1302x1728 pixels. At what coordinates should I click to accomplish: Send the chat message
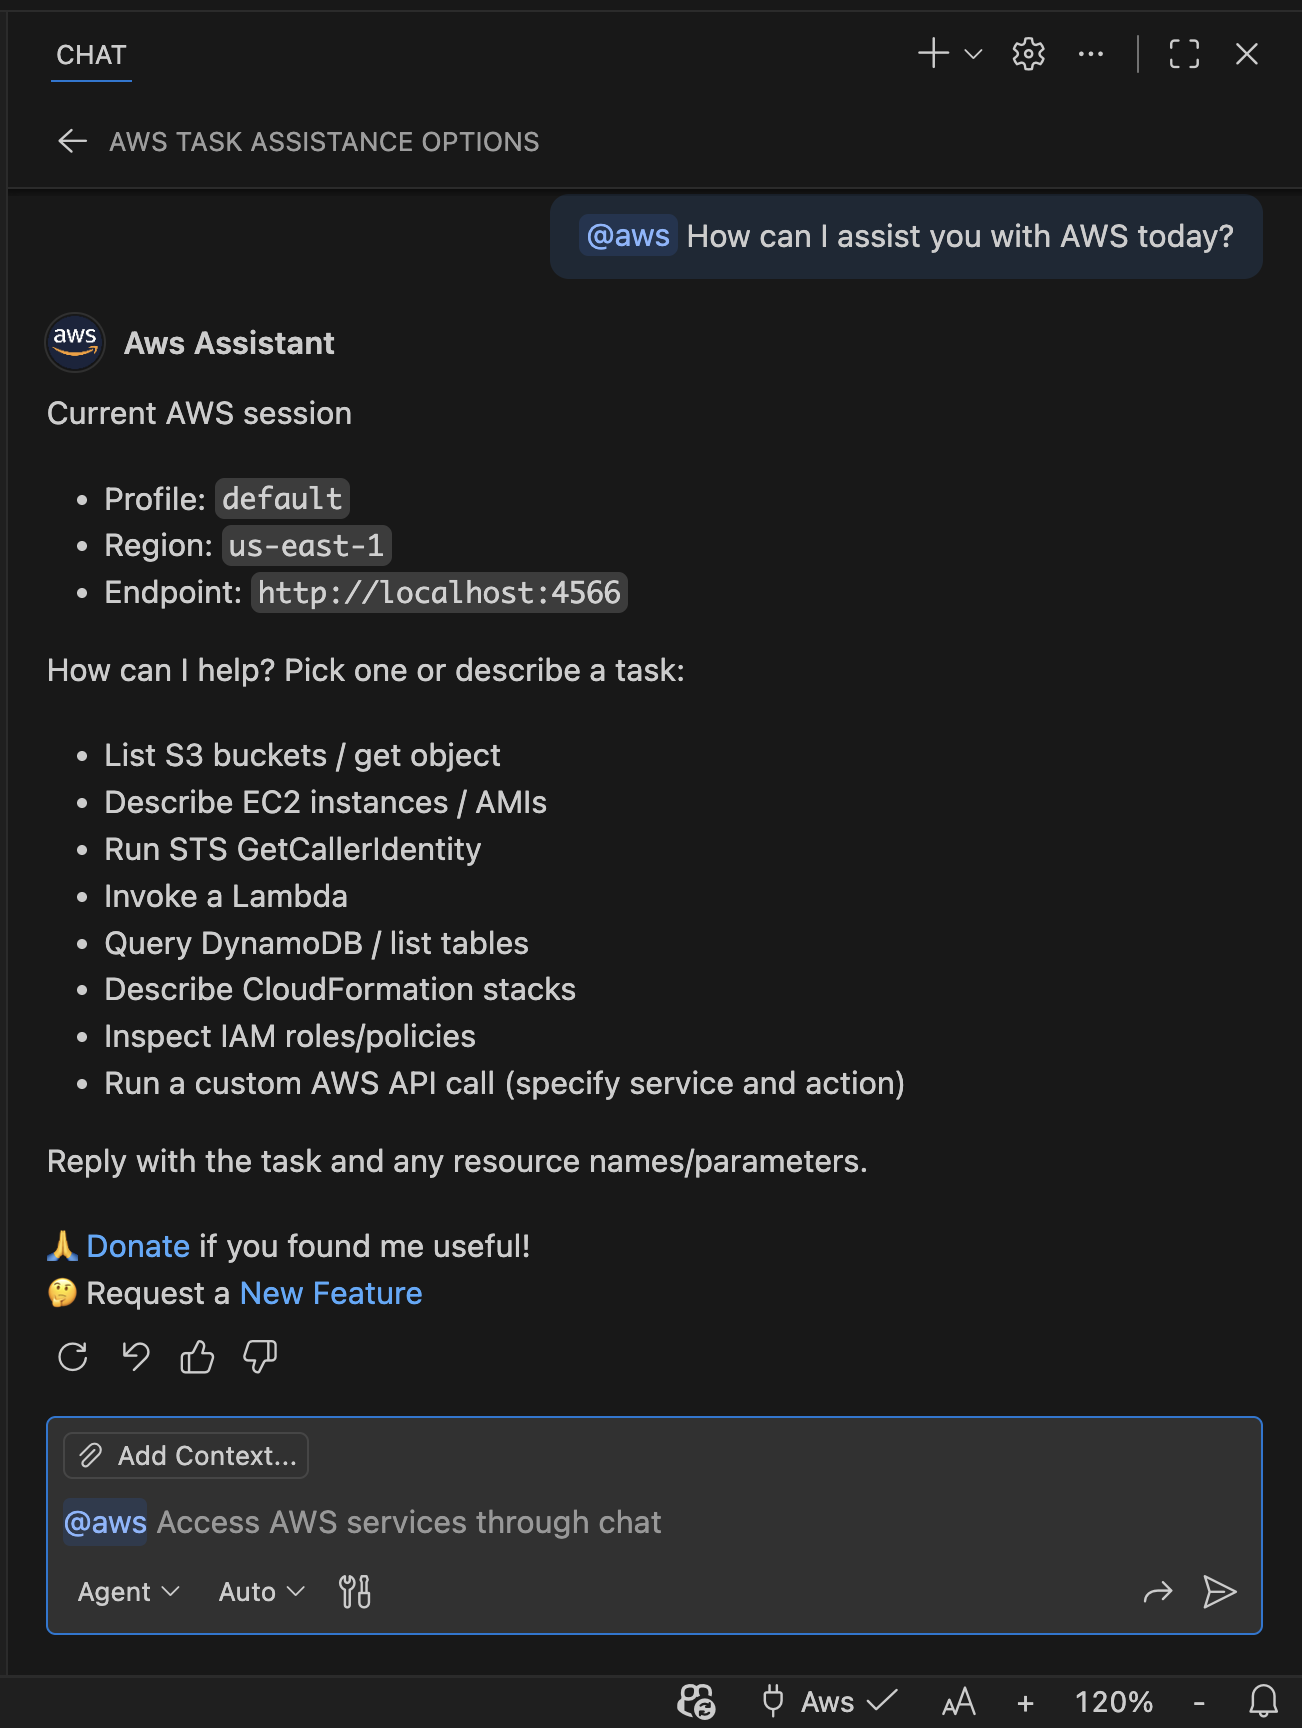(1220, 1591)
